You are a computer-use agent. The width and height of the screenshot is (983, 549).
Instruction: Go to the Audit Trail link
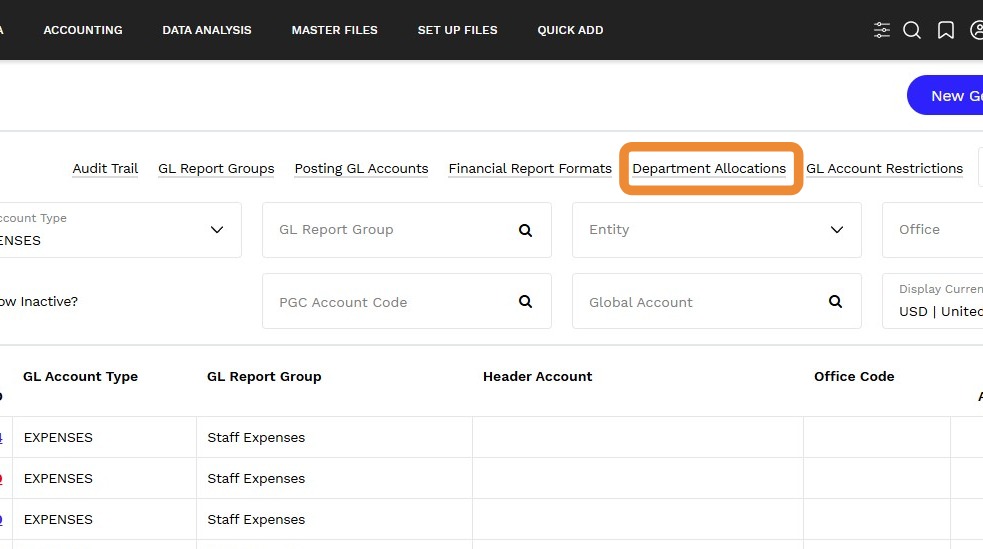click(x=105, y=169)
